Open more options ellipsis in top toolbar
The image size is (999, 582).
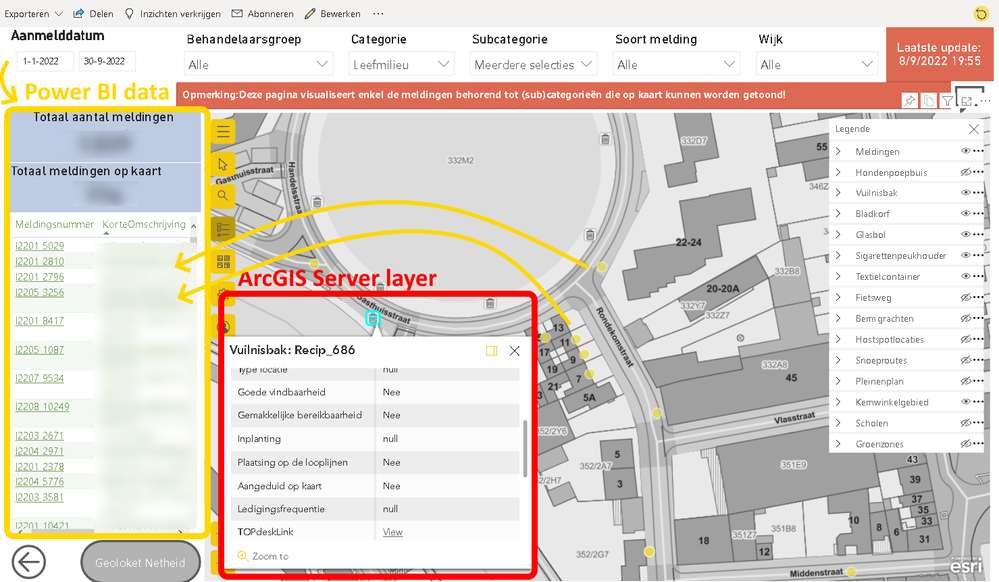[x=378, y=13]
